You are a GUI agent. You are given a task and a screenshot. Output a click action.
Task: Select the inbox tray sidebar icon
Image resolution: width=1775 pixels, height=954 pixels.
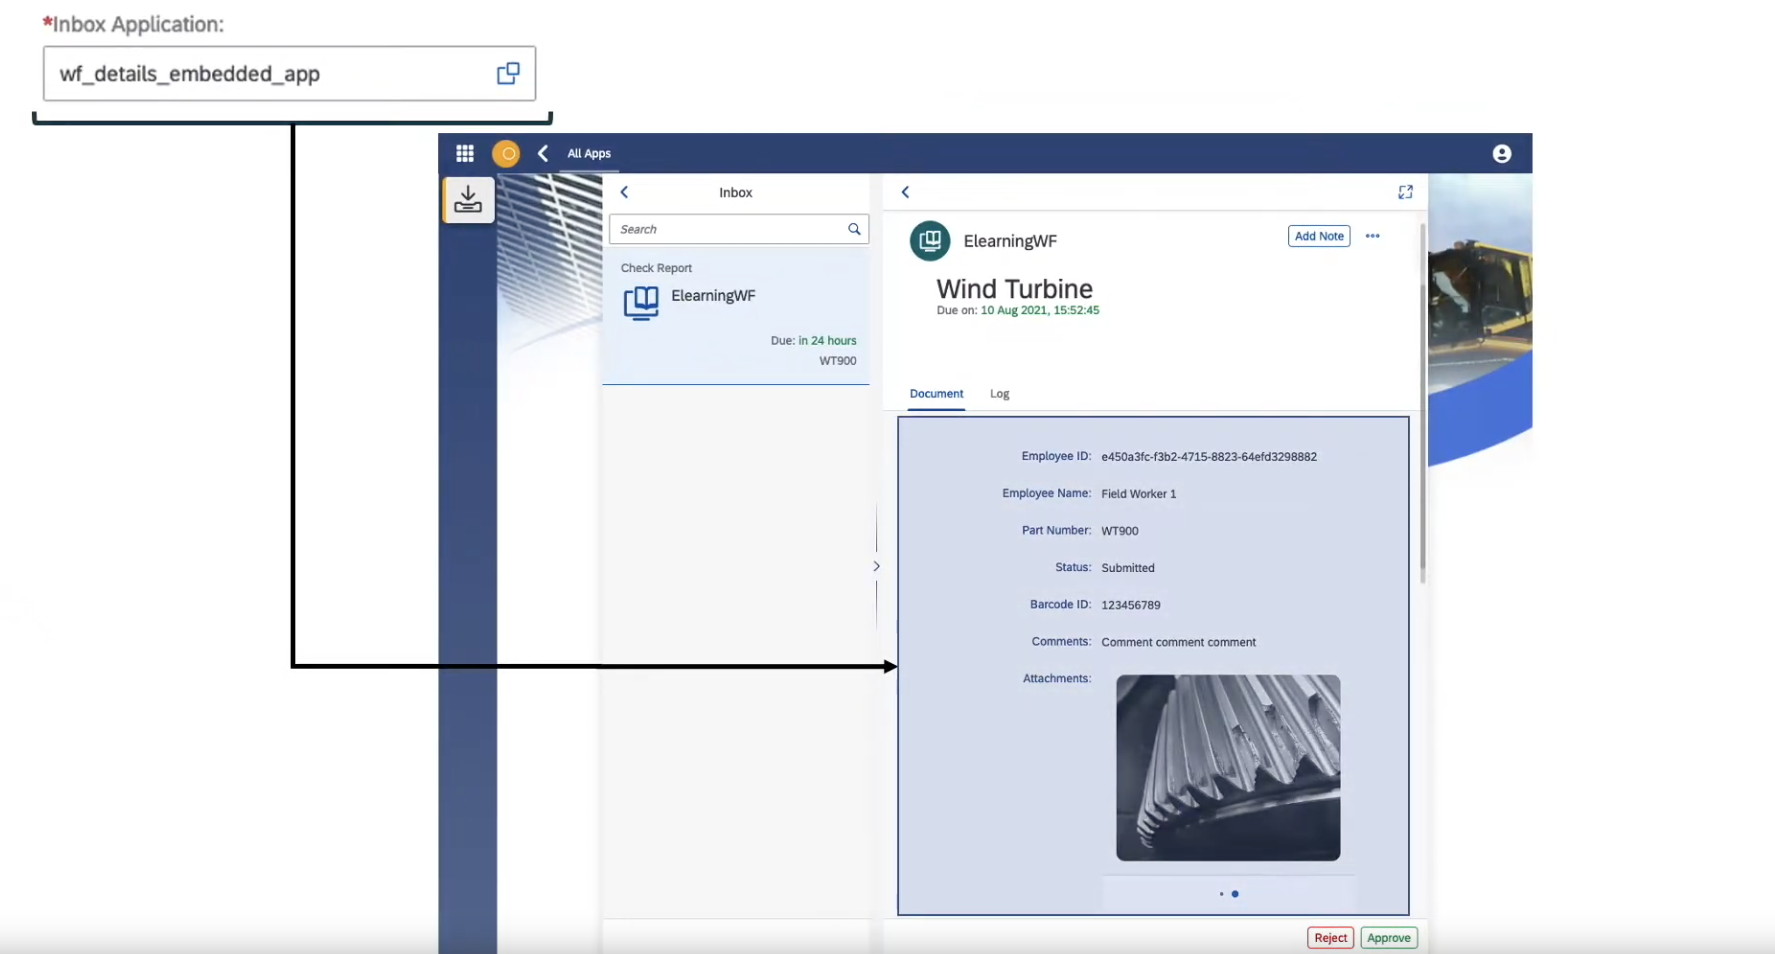[468, 199]
